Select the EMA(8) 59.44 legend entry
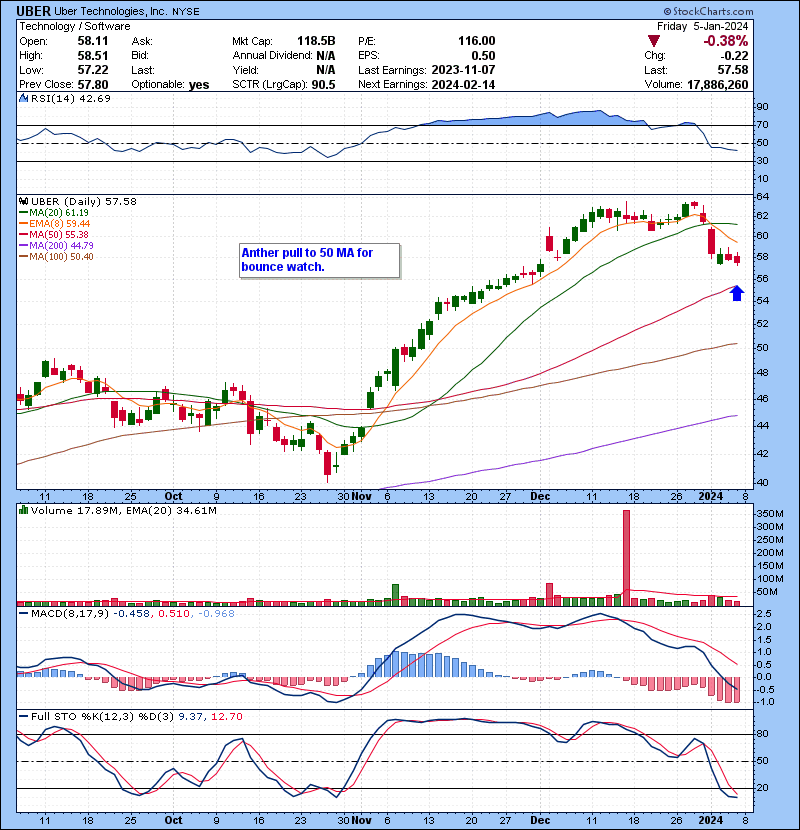 [x=55, y=224]
